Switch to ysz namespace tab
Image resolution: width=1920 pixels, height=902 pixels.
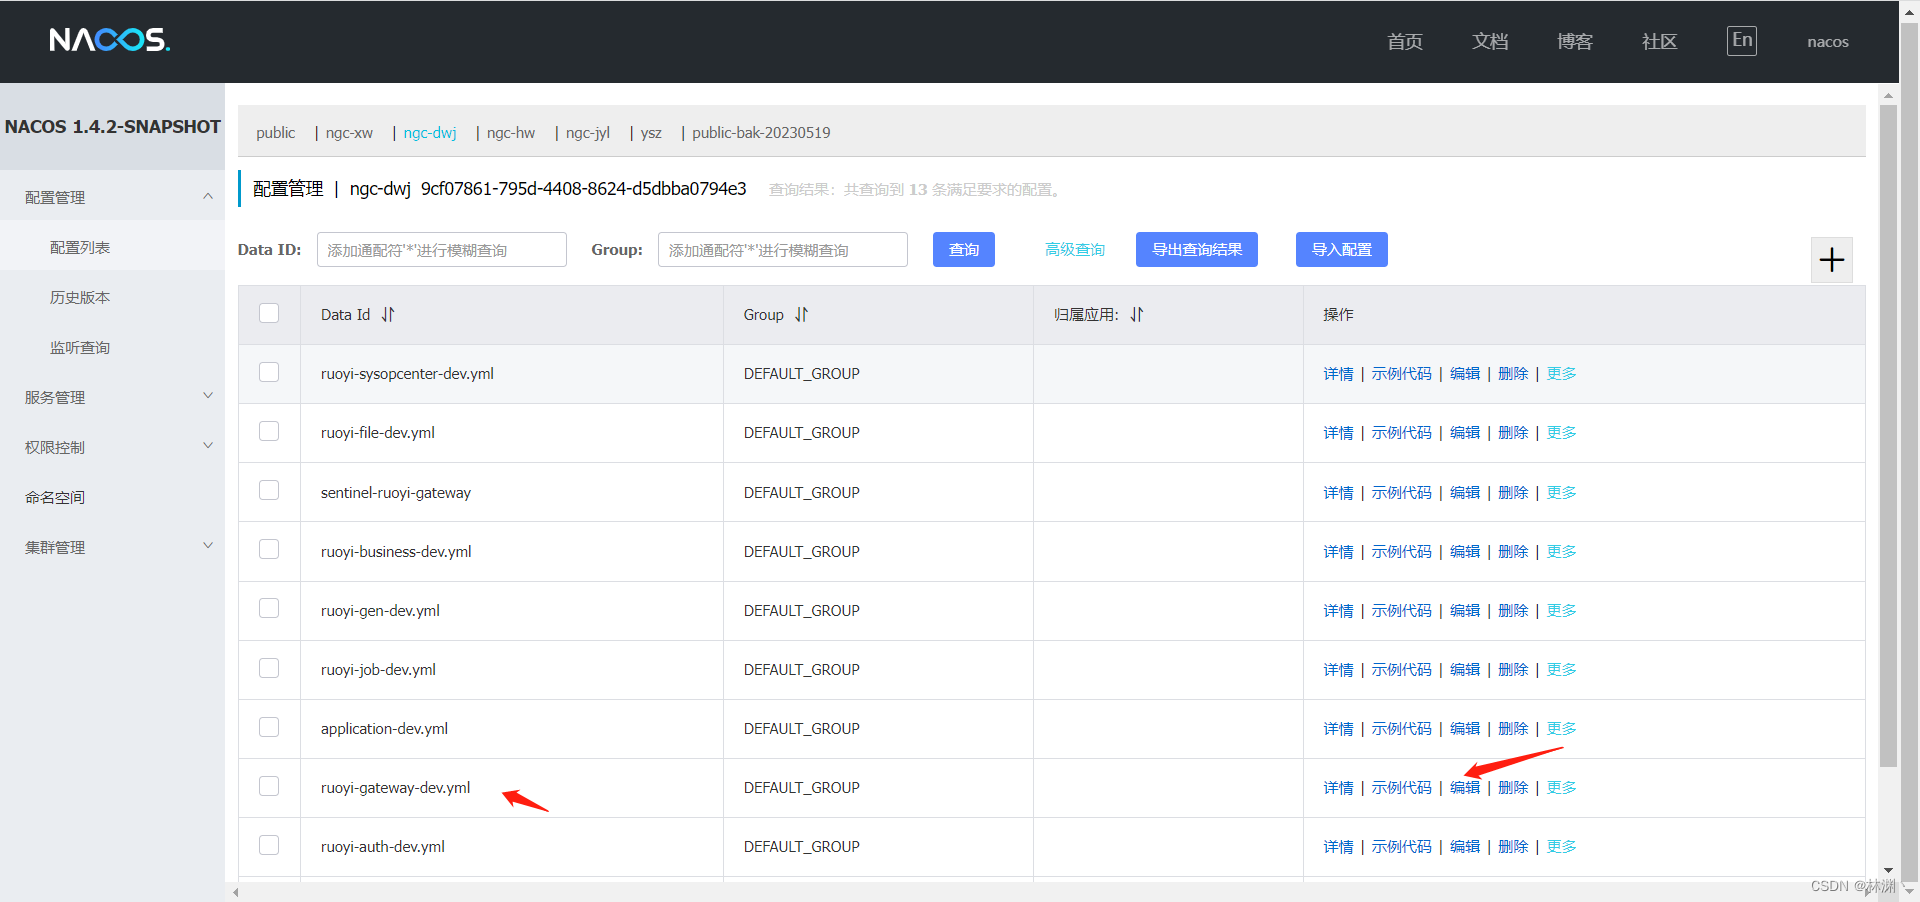(x=651, y=132)
